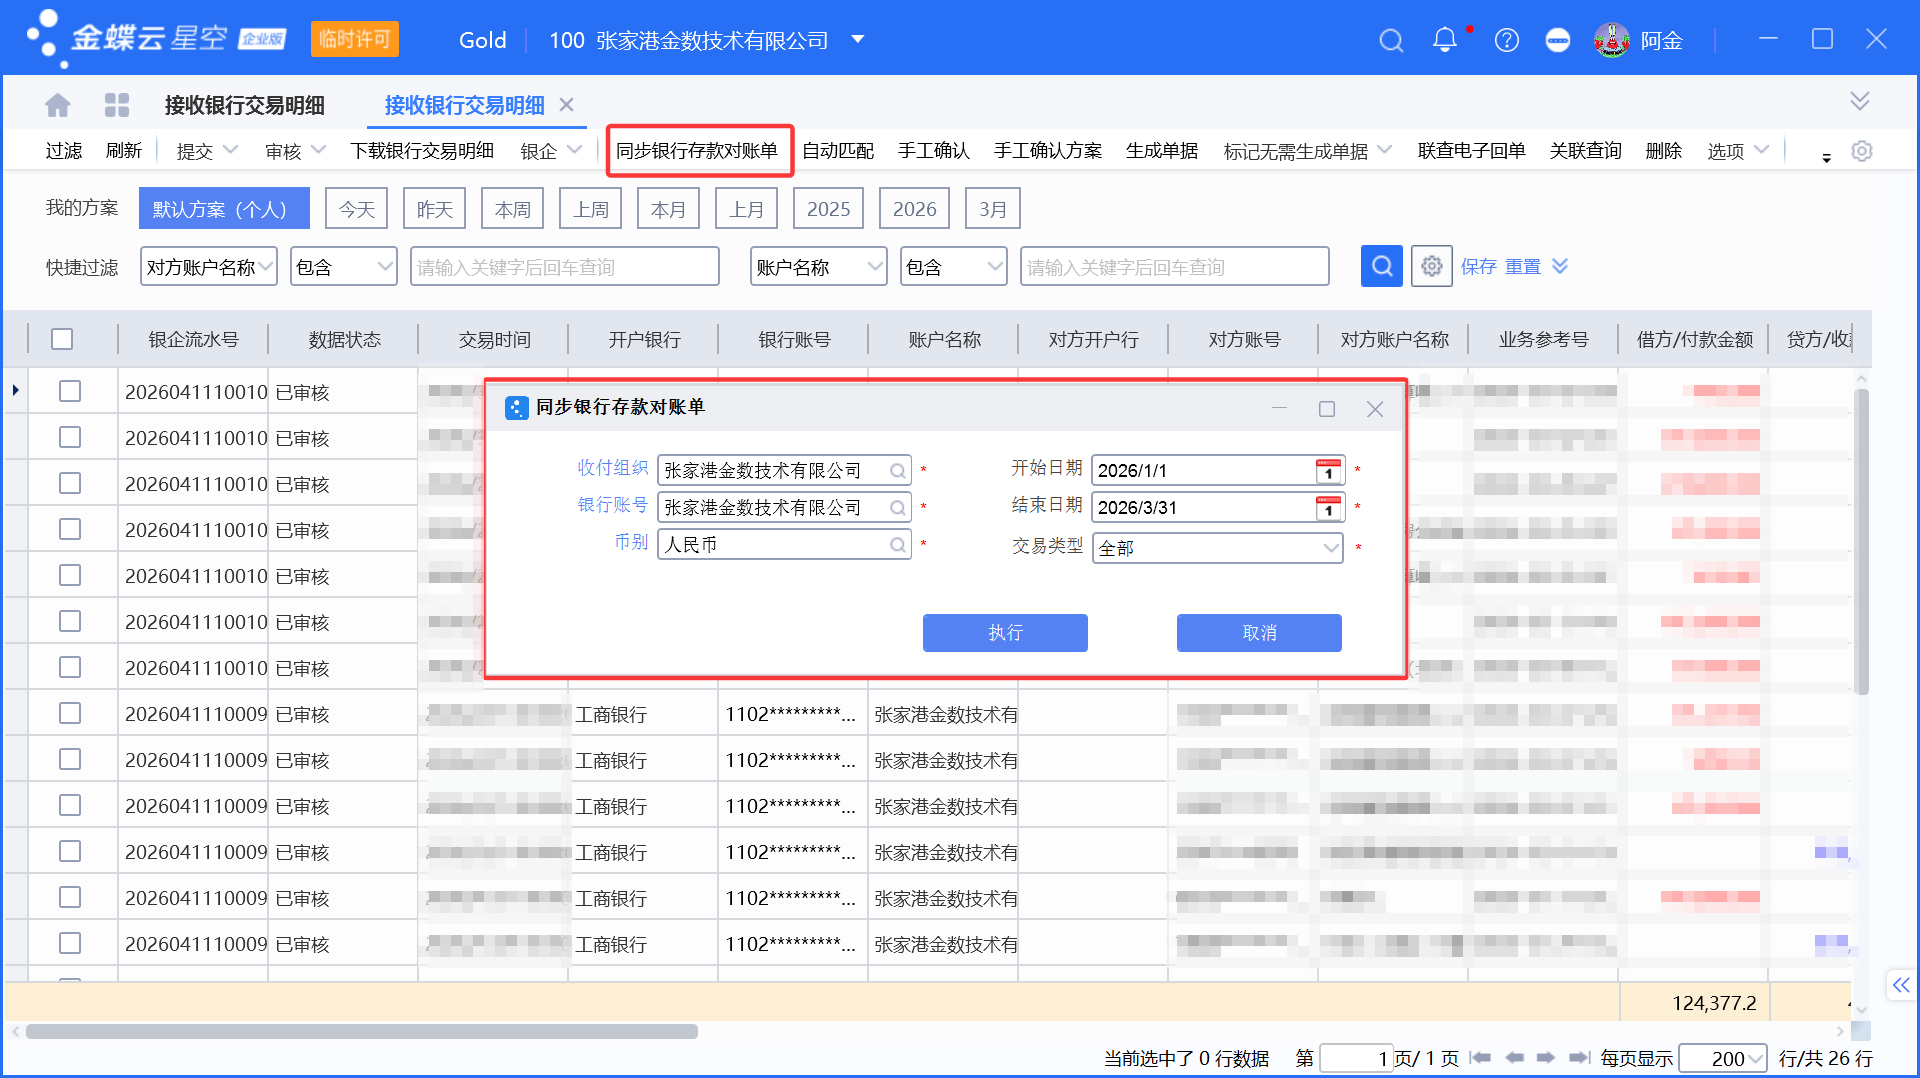This screenshot has height=1078, width=1920.
Task: Sort by the 银企流水号 column header
Action: pos(193,339)
